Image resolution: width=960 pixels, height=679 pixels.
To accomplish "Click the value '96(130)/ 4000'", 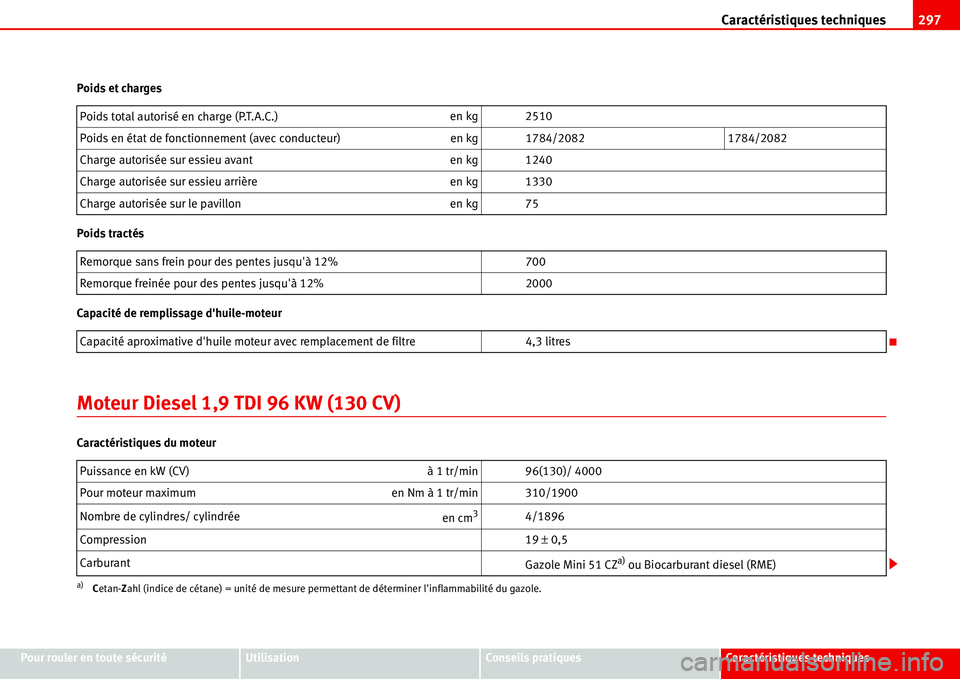I will click(x=563, y=471).
